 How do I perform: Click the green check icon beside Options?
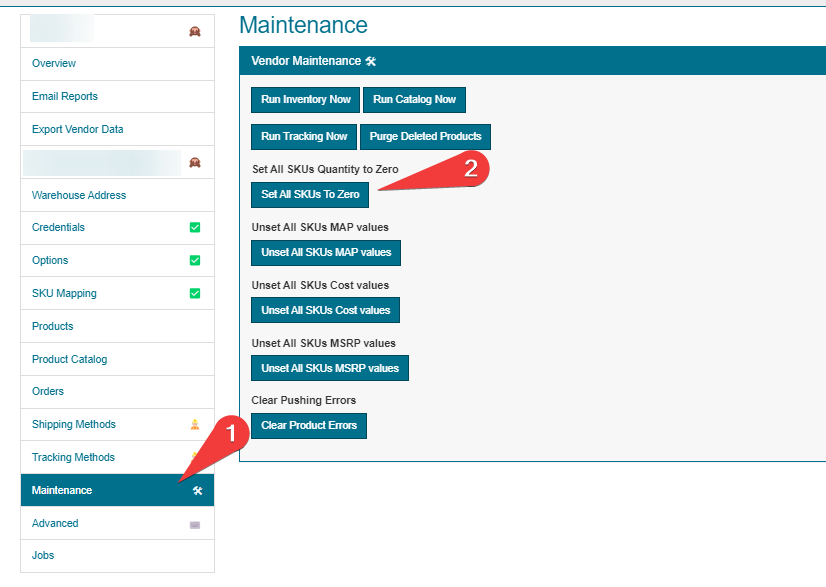click(195, 260)
